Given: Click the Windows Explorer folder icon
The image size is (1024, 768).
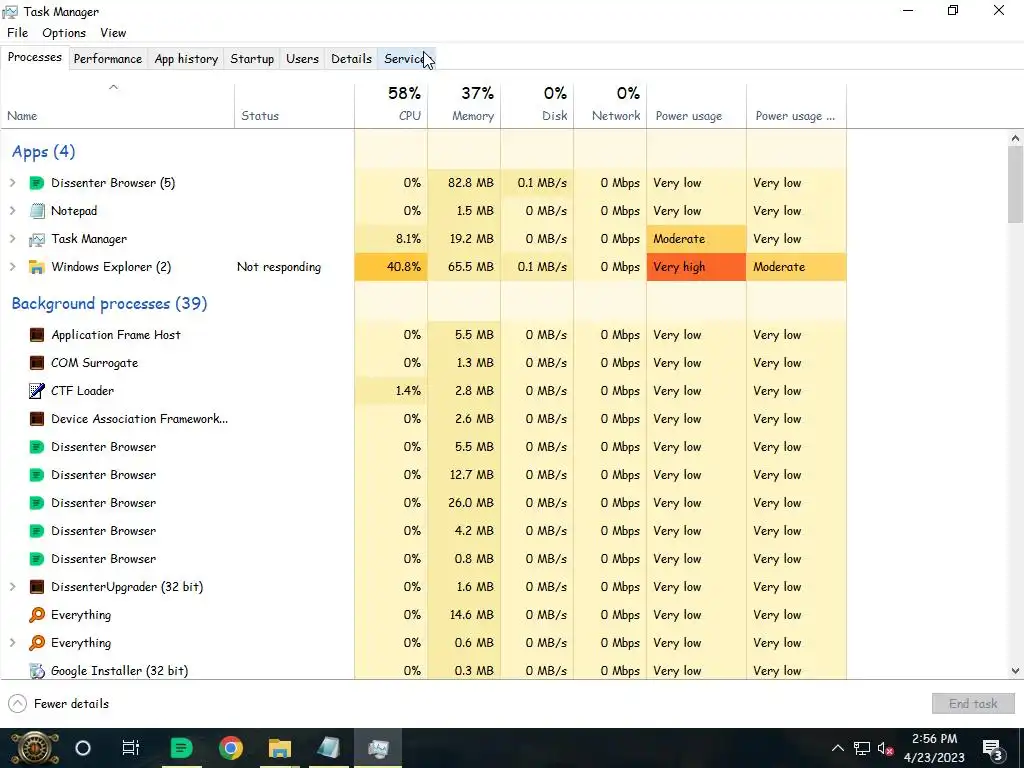Looking at the screenshot, I should pos(37,267).
